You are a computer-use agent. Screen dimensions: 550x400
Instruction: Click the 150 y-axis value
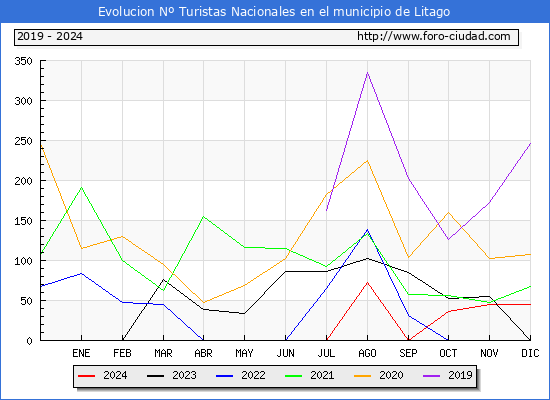pyautogui.click(x=24, y=221)
